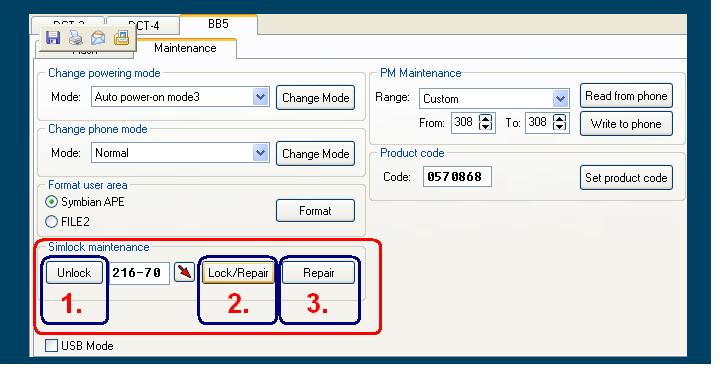Viewport: 720px width, 392px height.
Task: Click the Unlock button
Action: 74,273
